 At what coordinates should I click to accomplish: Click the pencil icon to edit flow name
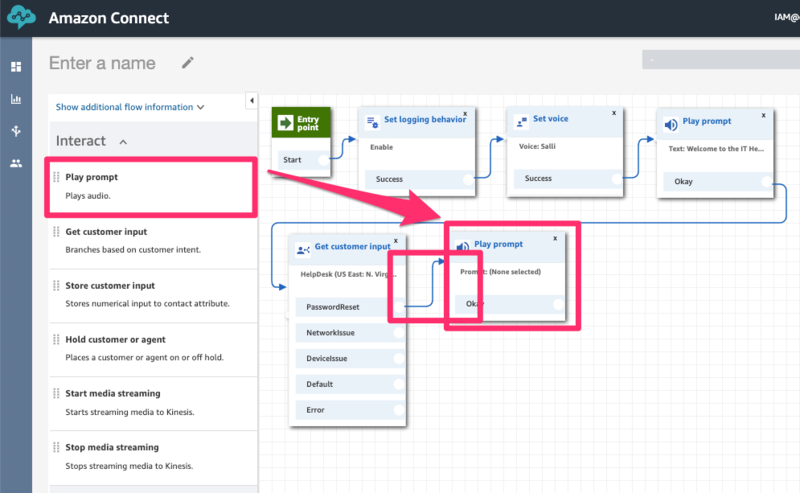pos(188,63)
